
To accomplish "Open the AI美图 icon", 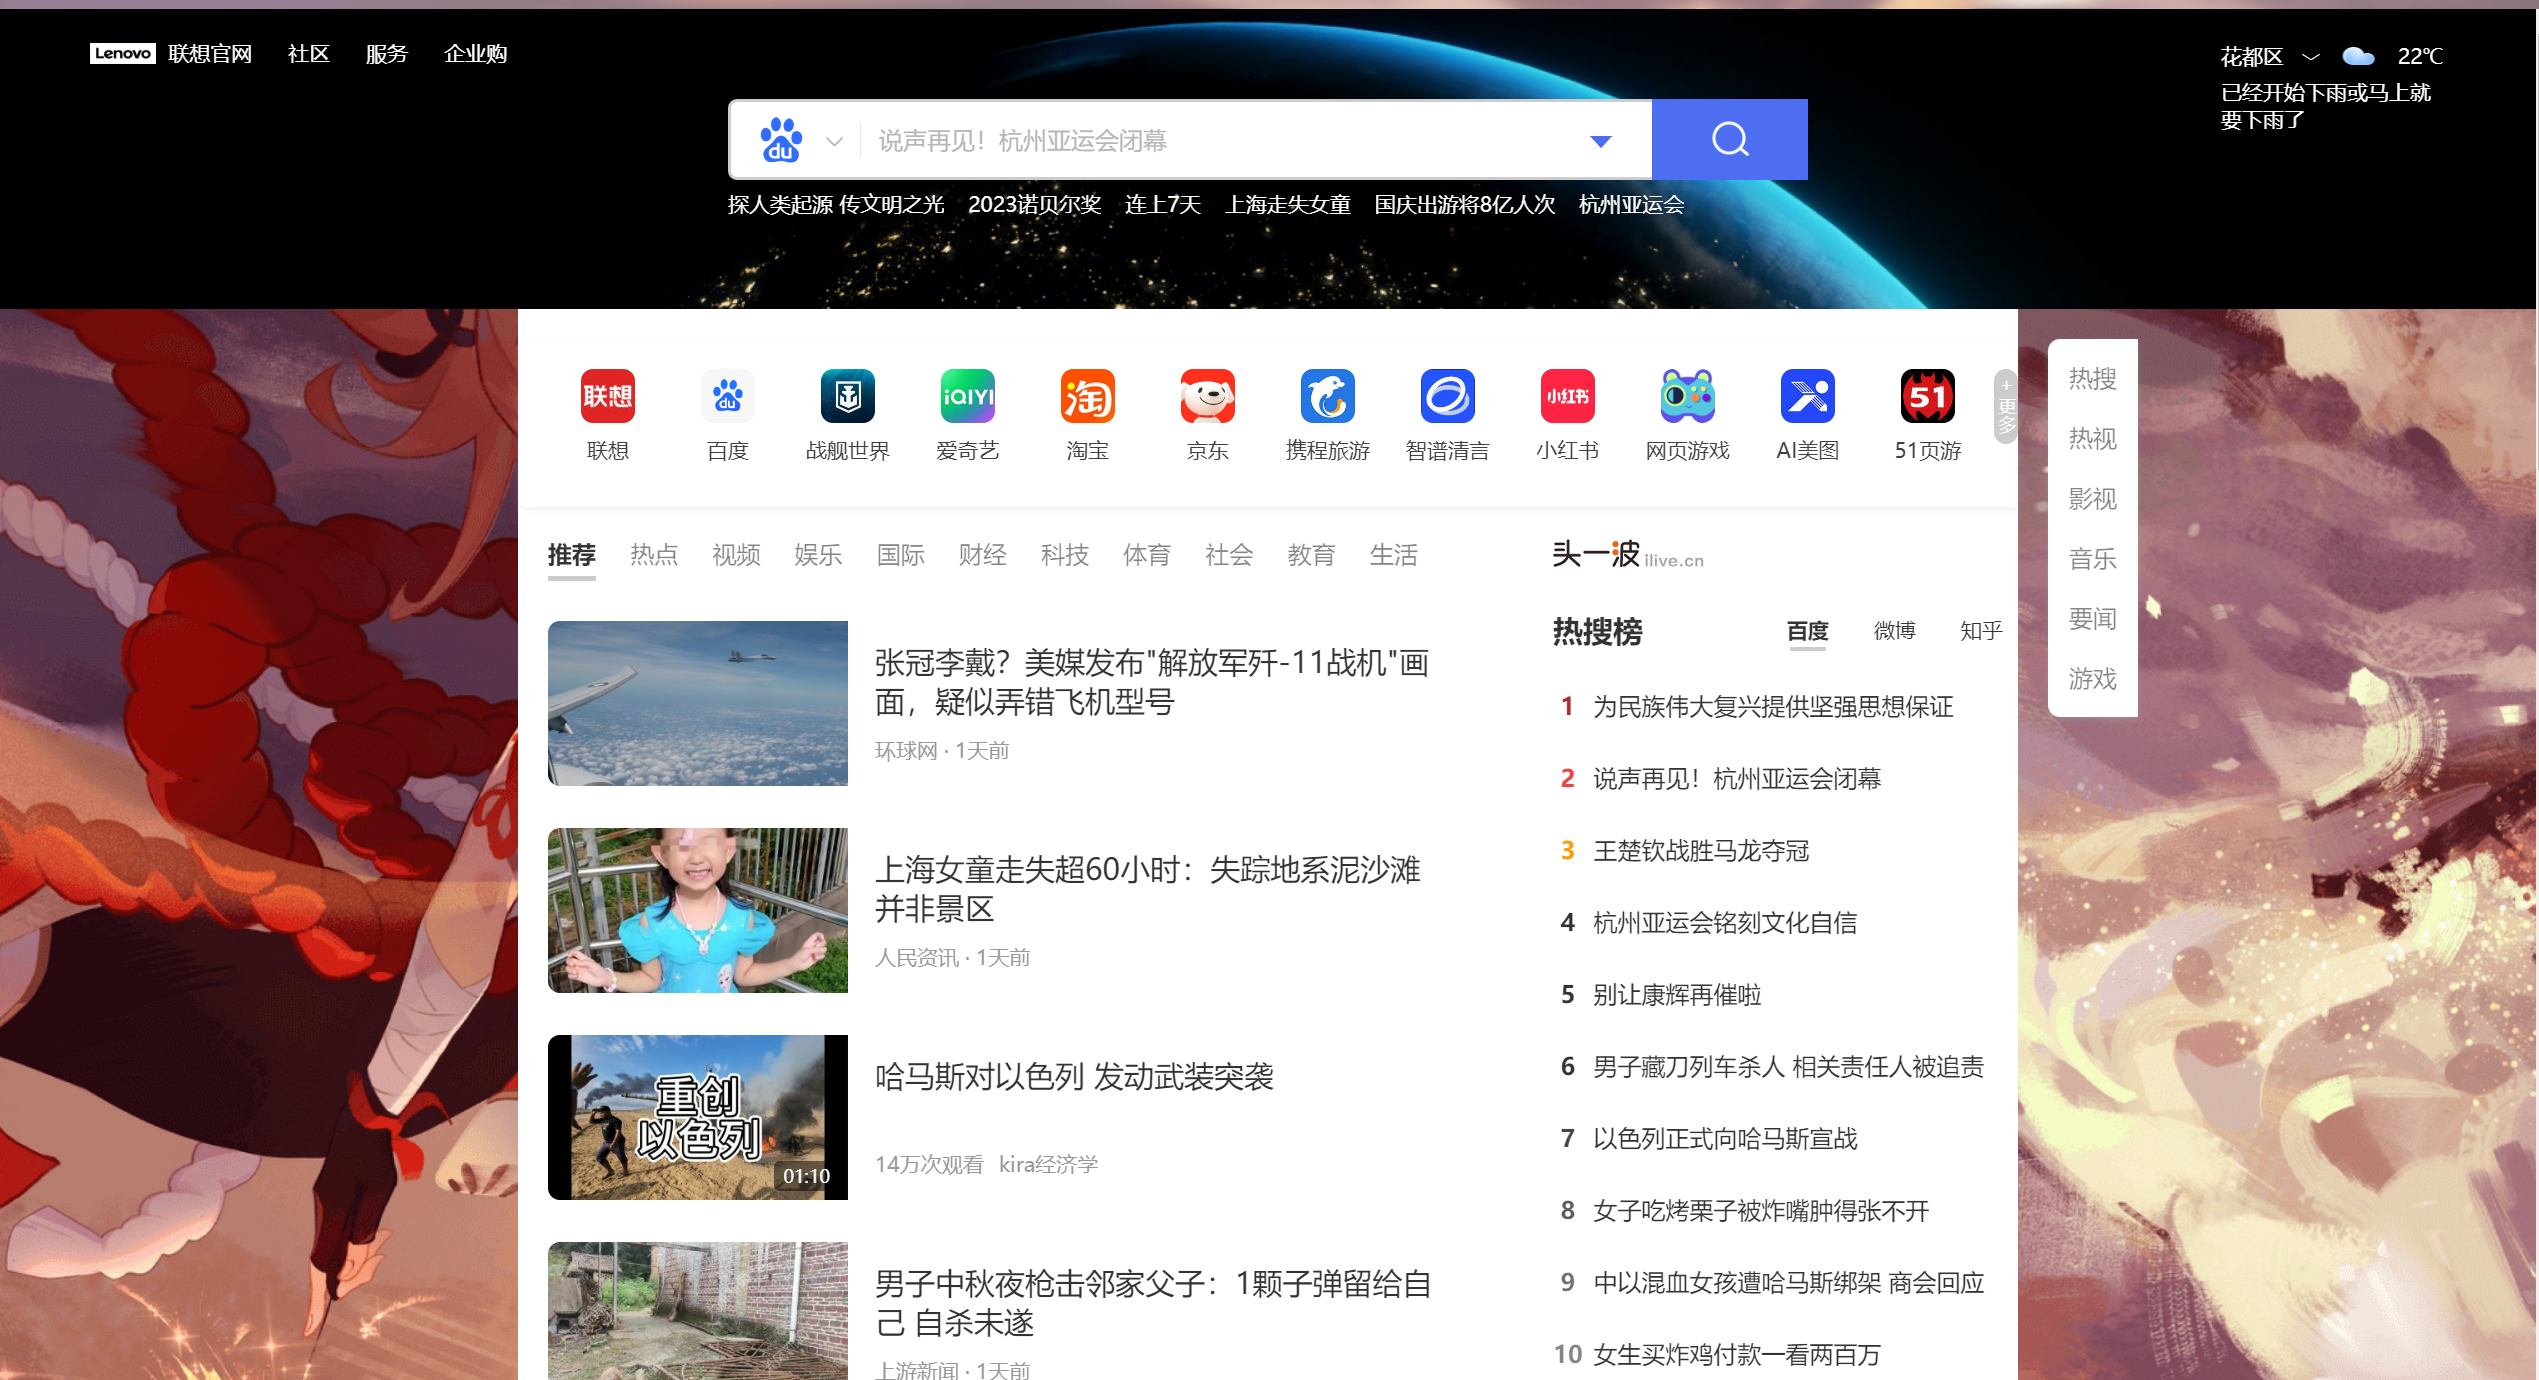I will pyautogui.click(x=1807, y=396).
